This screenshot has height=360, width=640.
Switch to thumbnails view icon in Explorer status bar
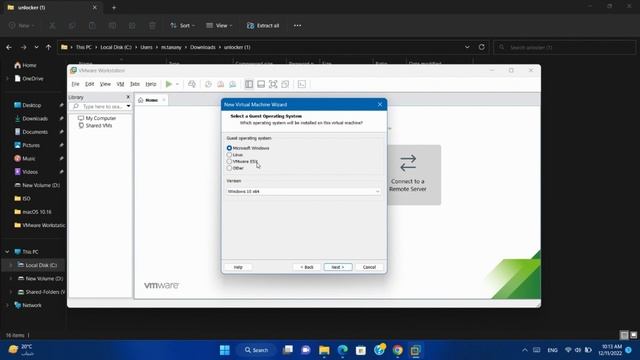pyautogui.click(x=633, y=335)
